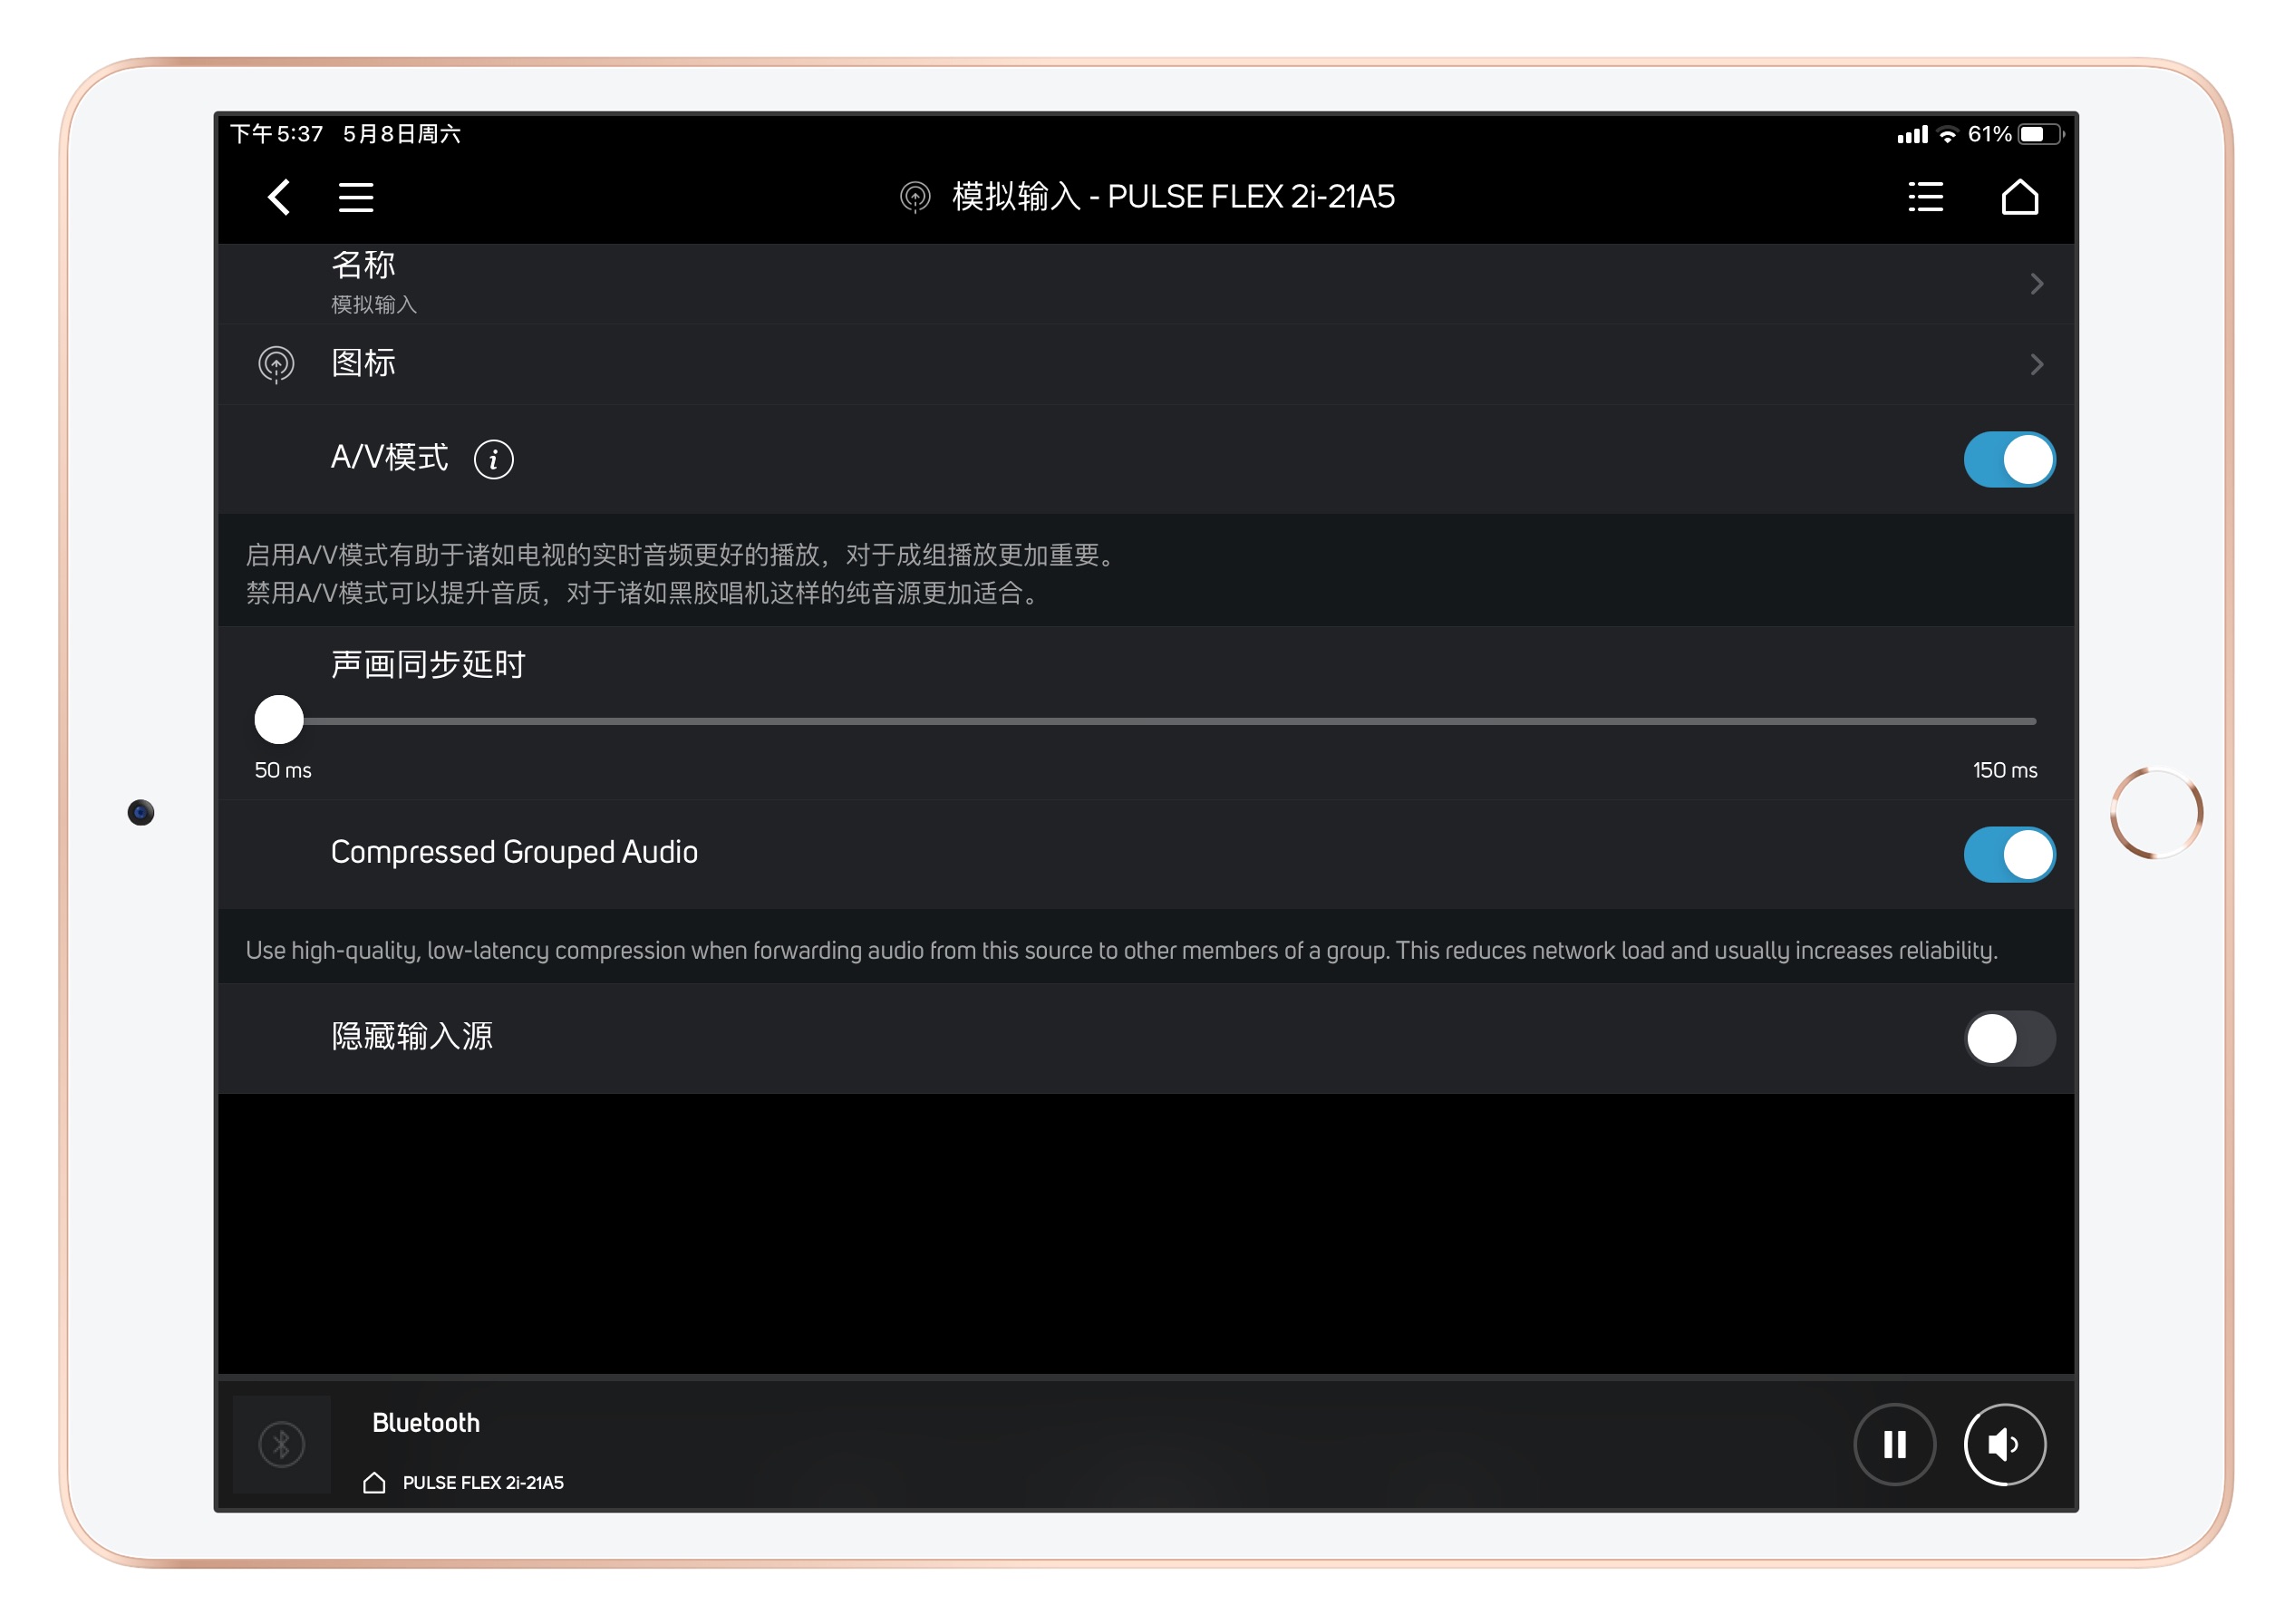Expand the 名称 row to rename input
The image size is (2294, 1624).
pos(1100,283)
